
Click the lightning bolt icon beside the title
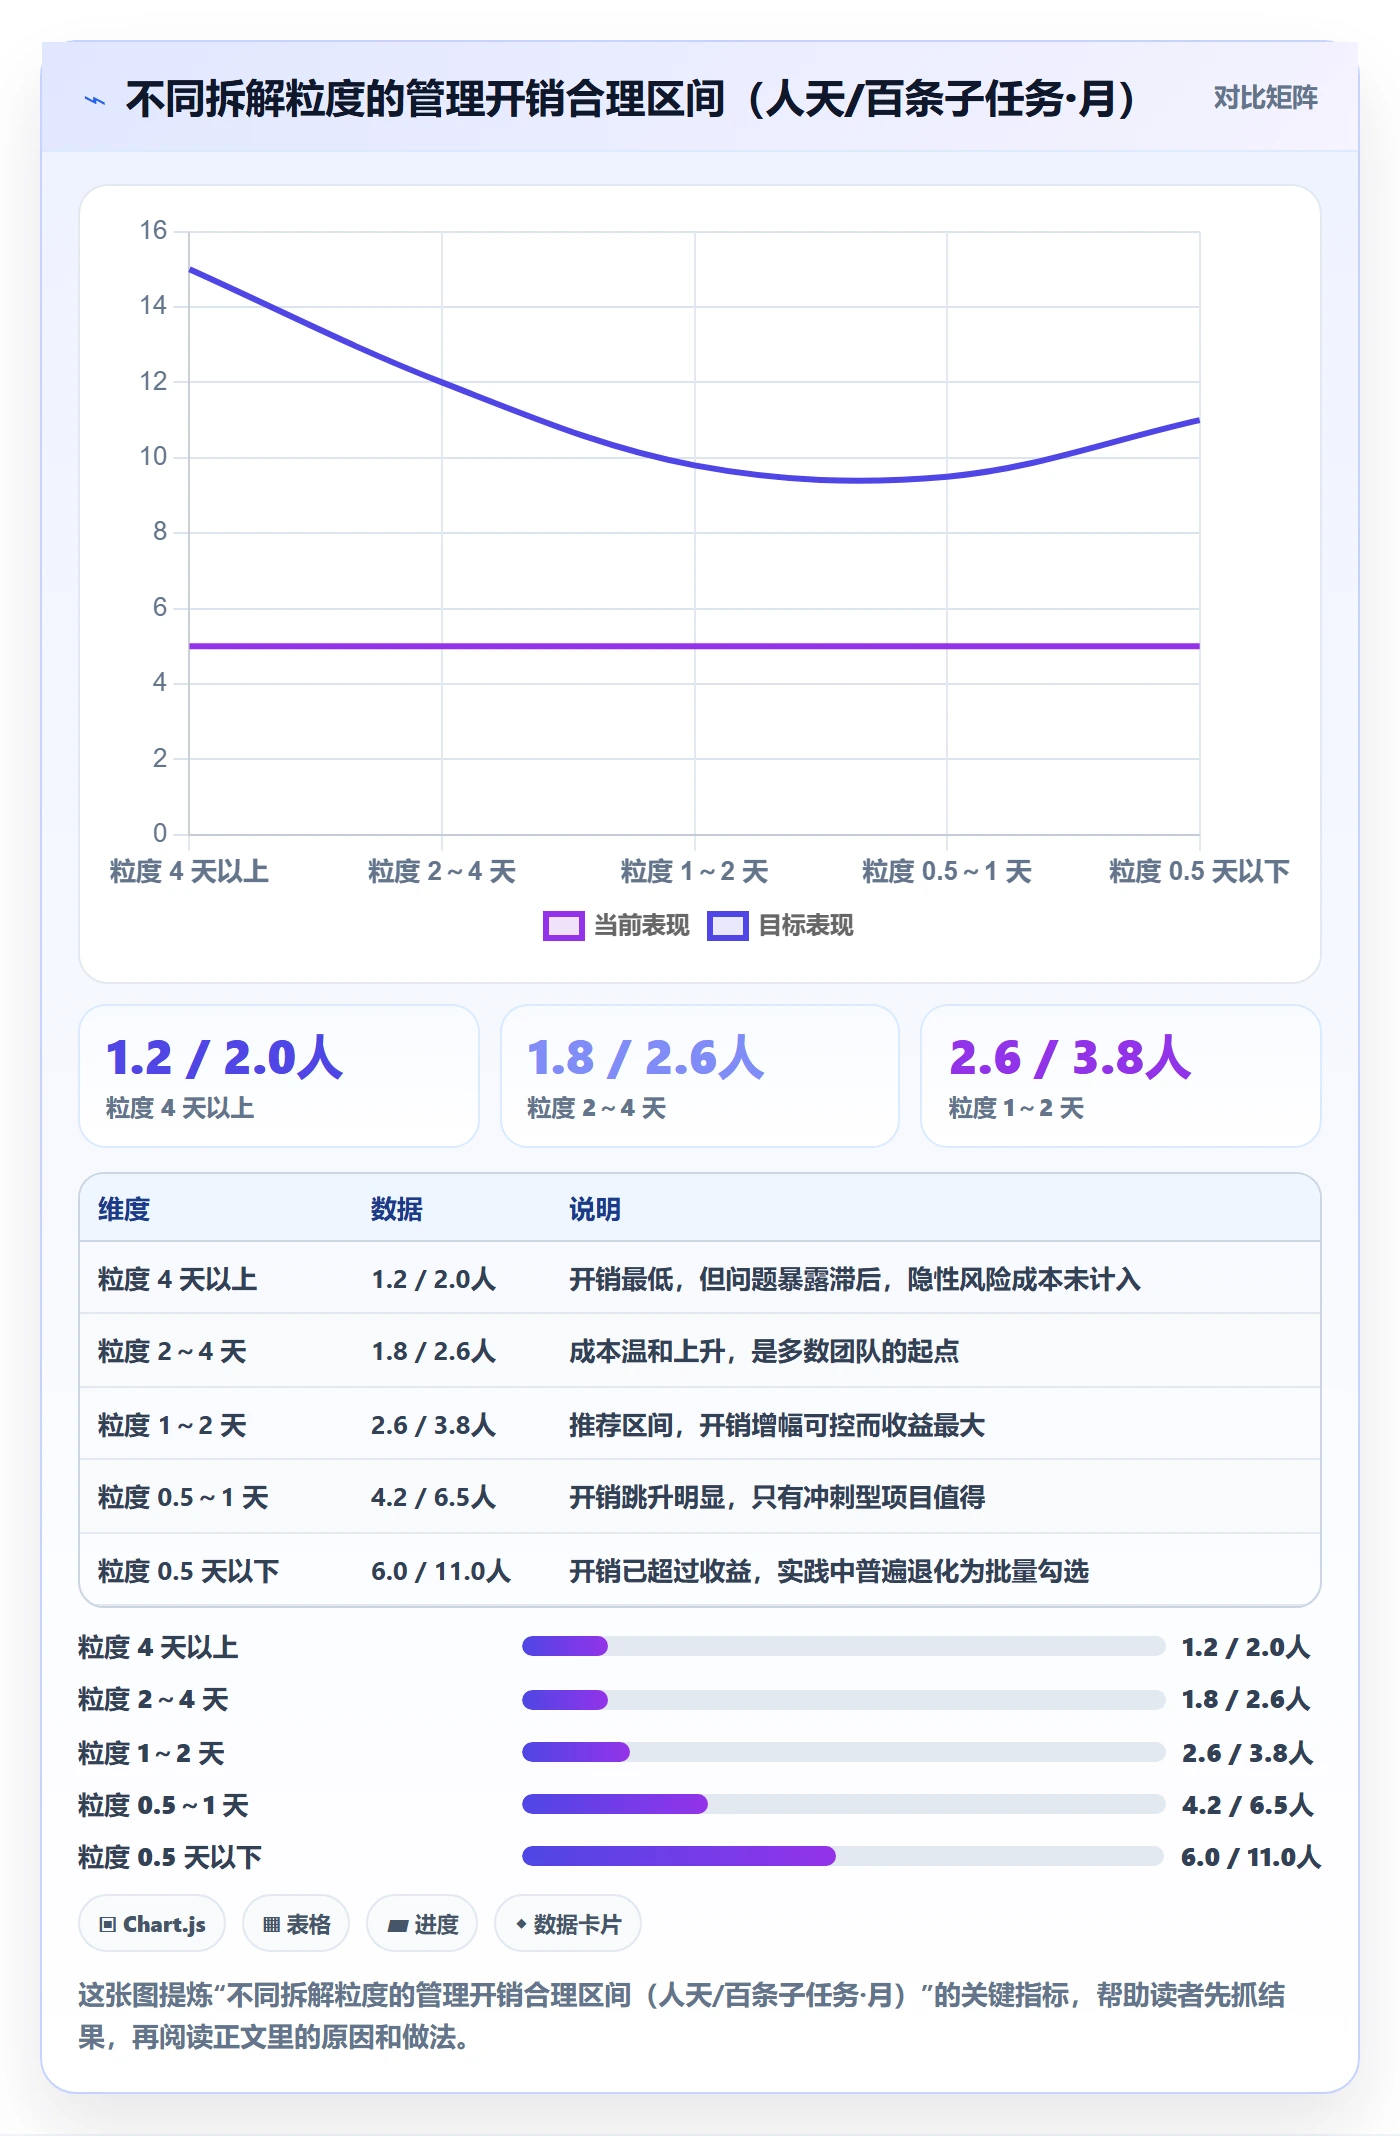[95, 100]
